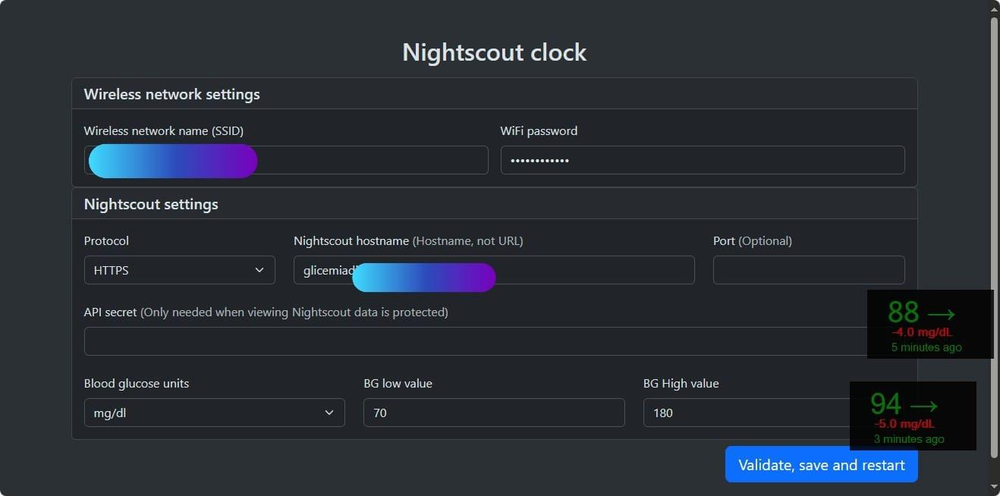Image resolution: width=1000 pixels, height=496 pixels.
Task: Click the Nightscout clock page title
Action: click(x=494, y=52)
